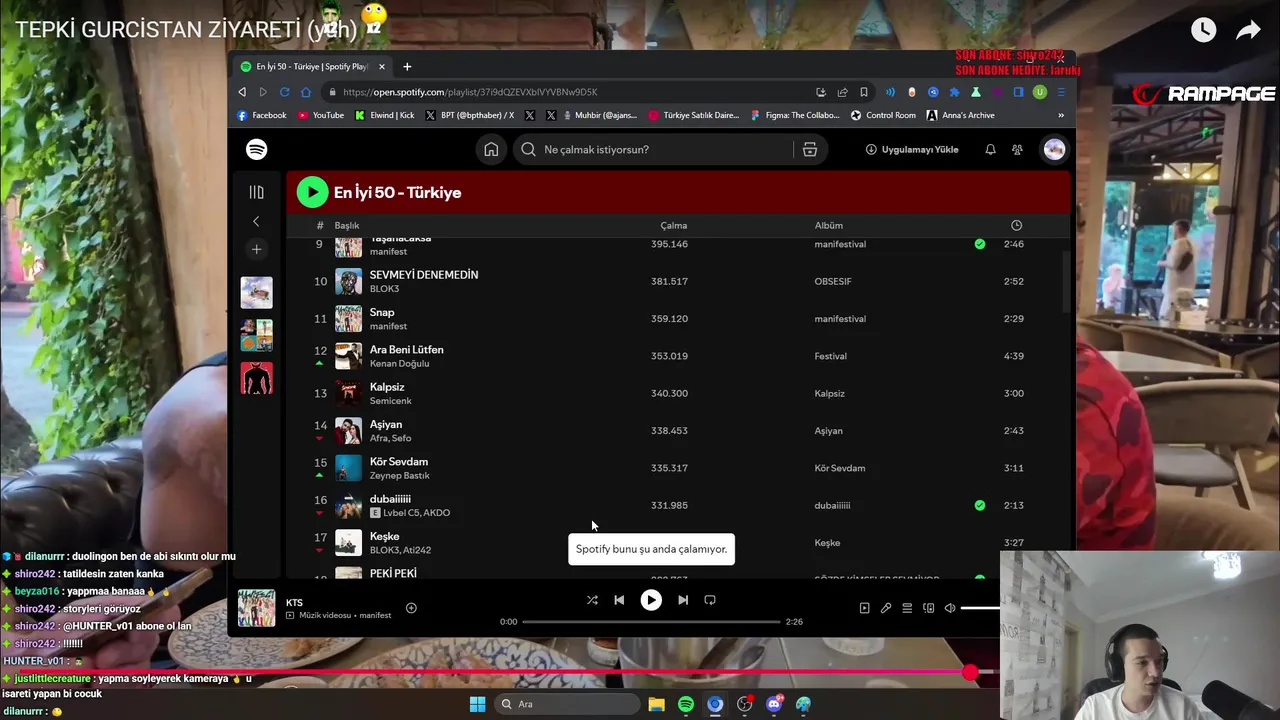The height and width of the screenshot is (720, 1280).
Task: Go to Spotify home
Action: 491,149
